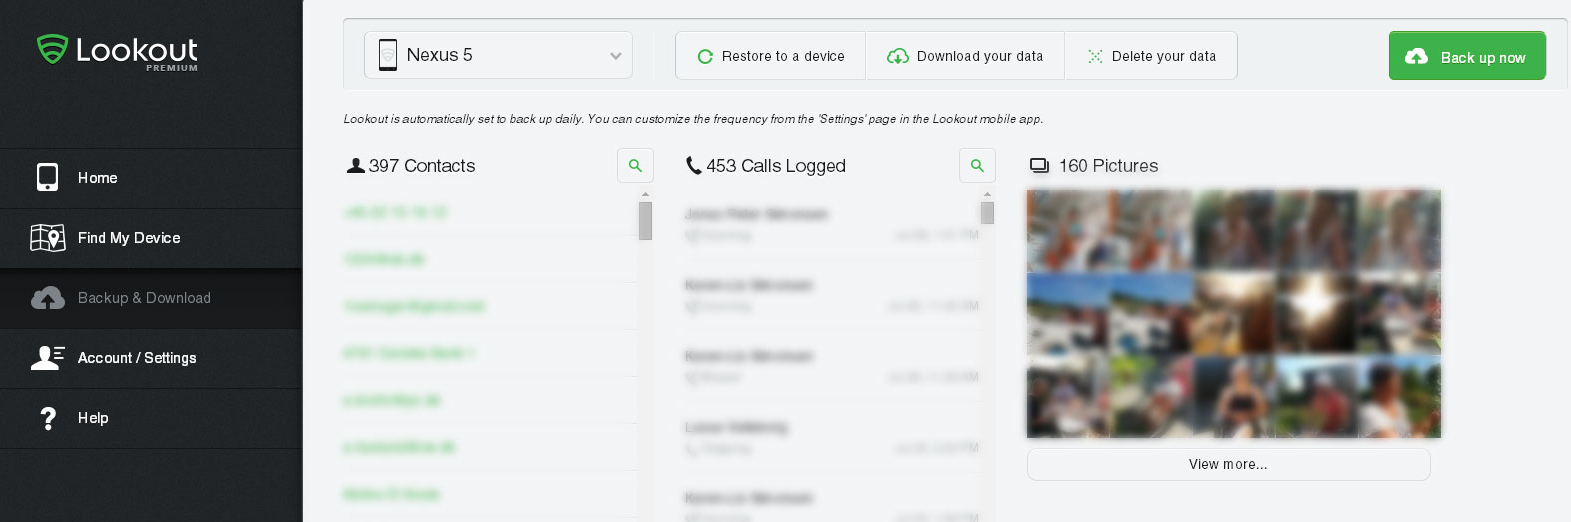Click the Find My Device map icon
Screen dimensions: 1571x522
[47, 238]
